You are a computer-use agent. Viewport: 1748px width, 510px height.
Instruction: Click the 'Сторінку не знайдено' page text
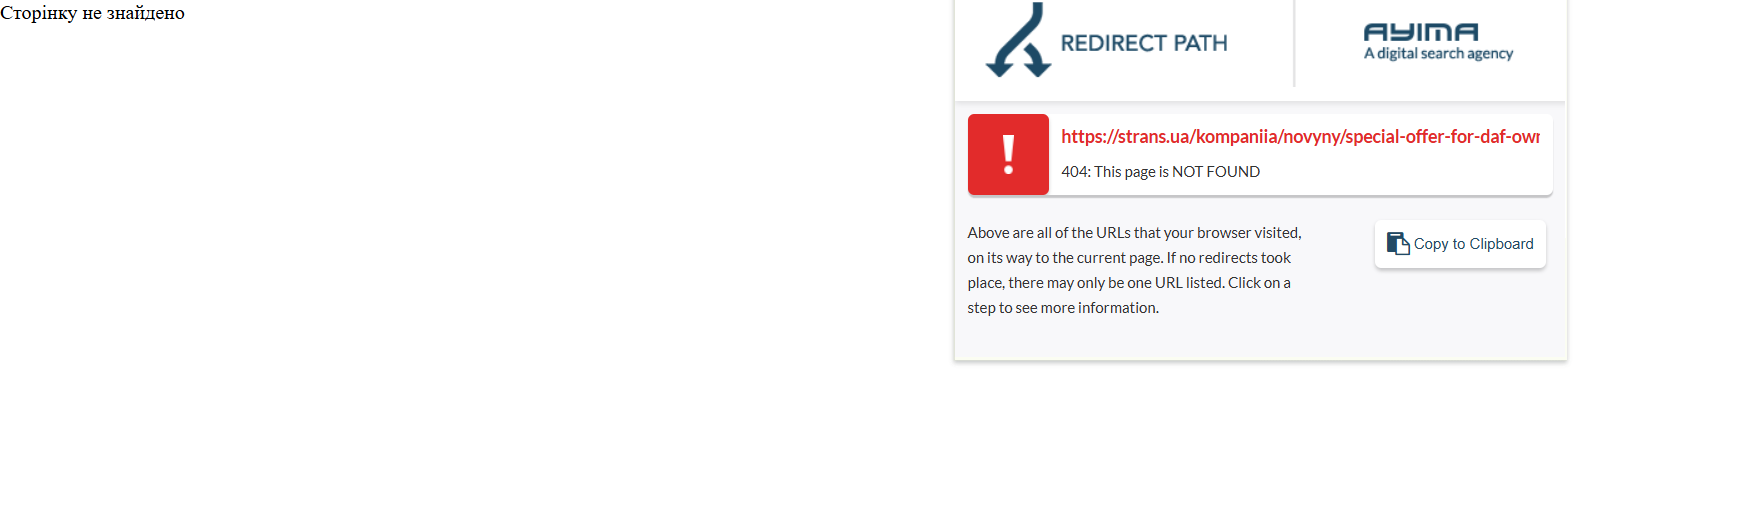coord(92,13)
